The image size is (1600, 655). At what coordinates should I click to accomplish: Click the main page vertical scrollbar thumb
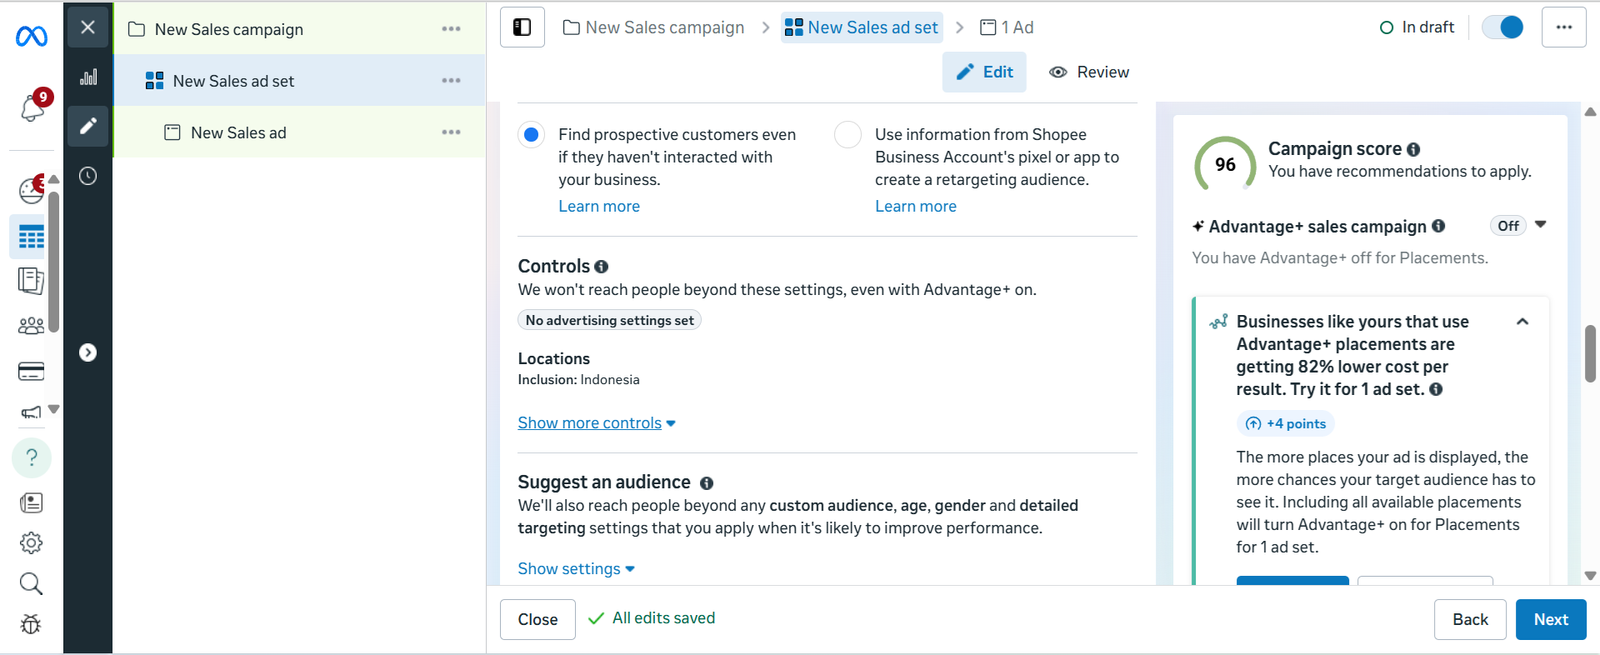pyautogui.click(x=1590, y=353)
